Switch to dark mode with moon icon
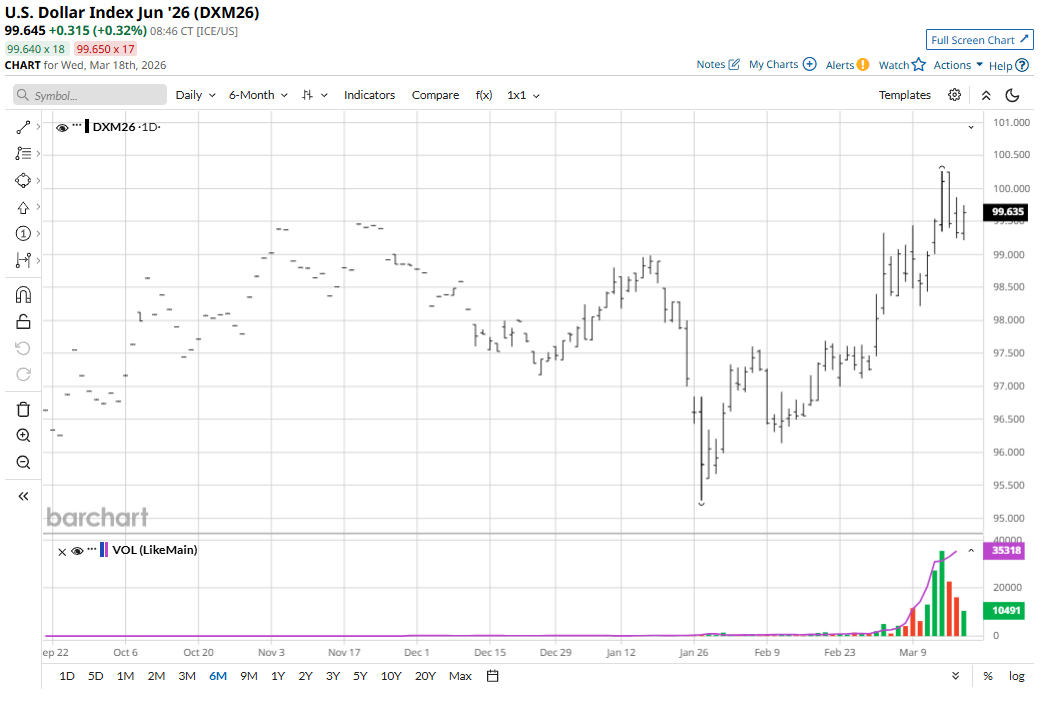The width and height of the screenshot is (1057, 701). click(1012, 95)
